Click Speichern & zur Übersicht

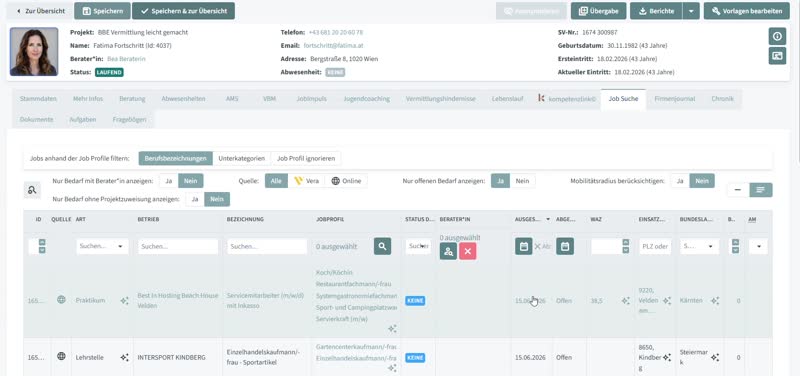[183, 11]
